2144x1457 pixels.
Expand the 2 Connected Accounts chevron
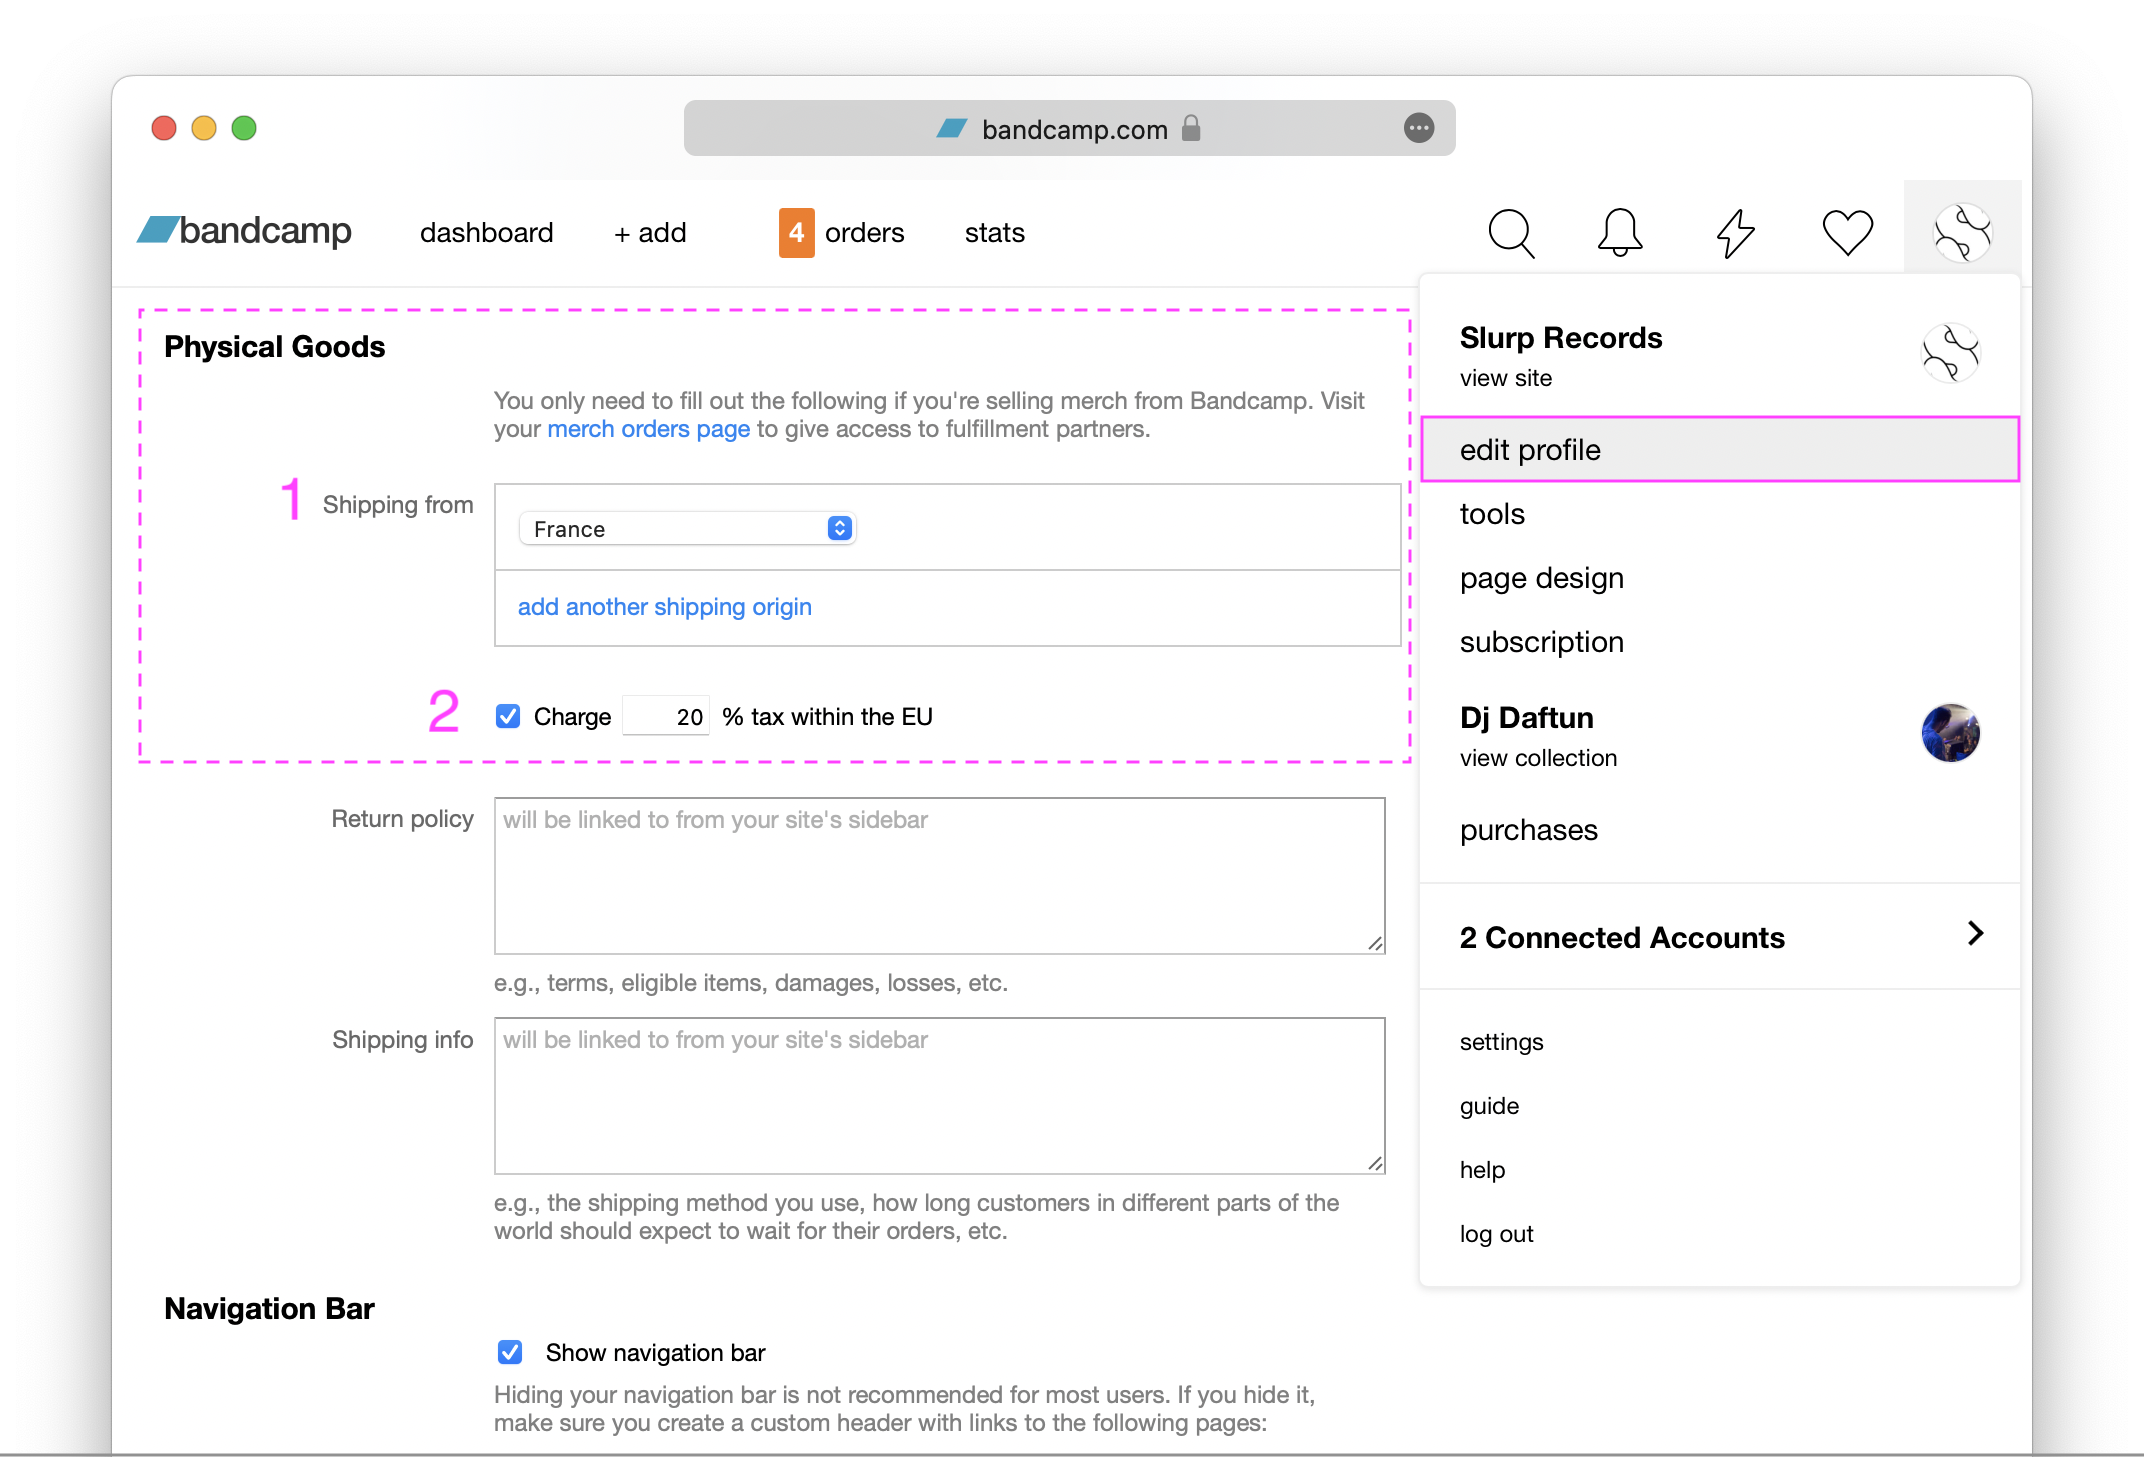1975,934
